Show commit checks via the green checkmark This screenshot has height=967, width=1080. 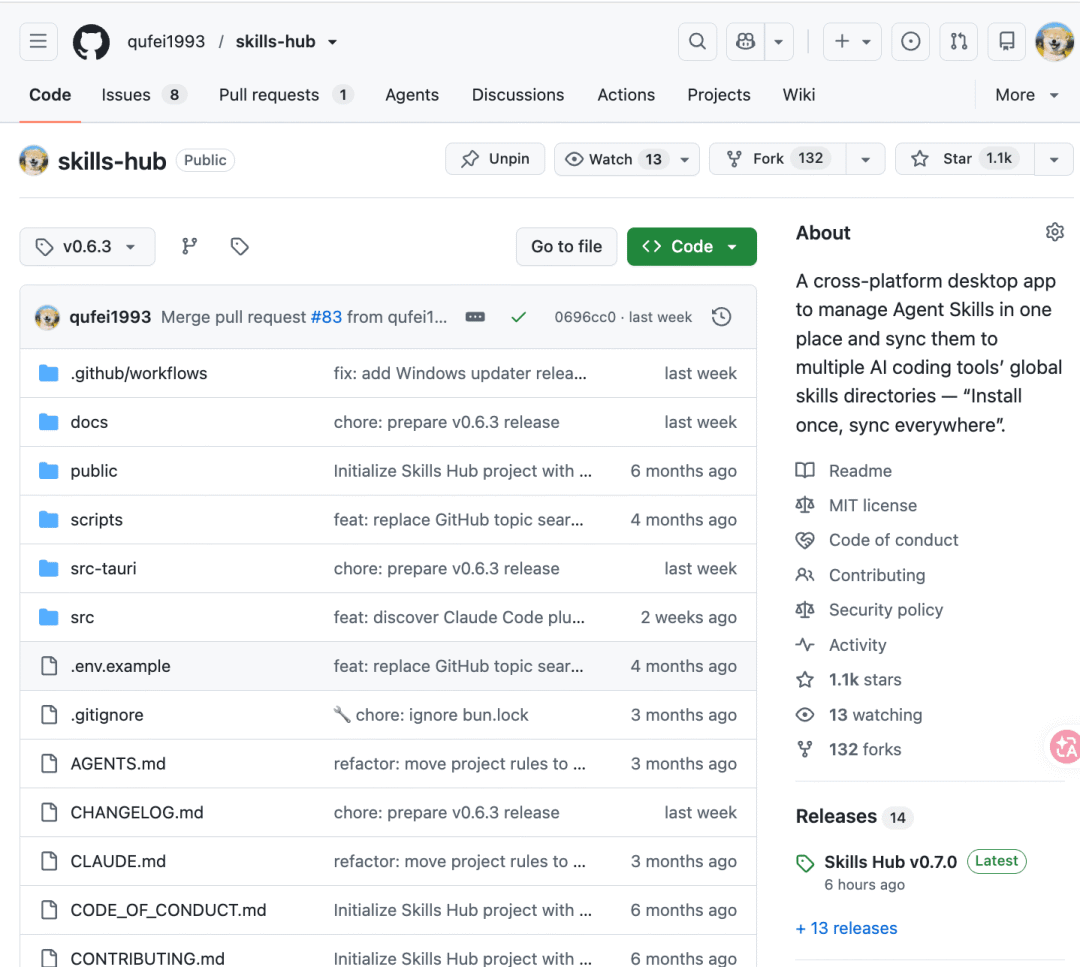click(519, 317)
